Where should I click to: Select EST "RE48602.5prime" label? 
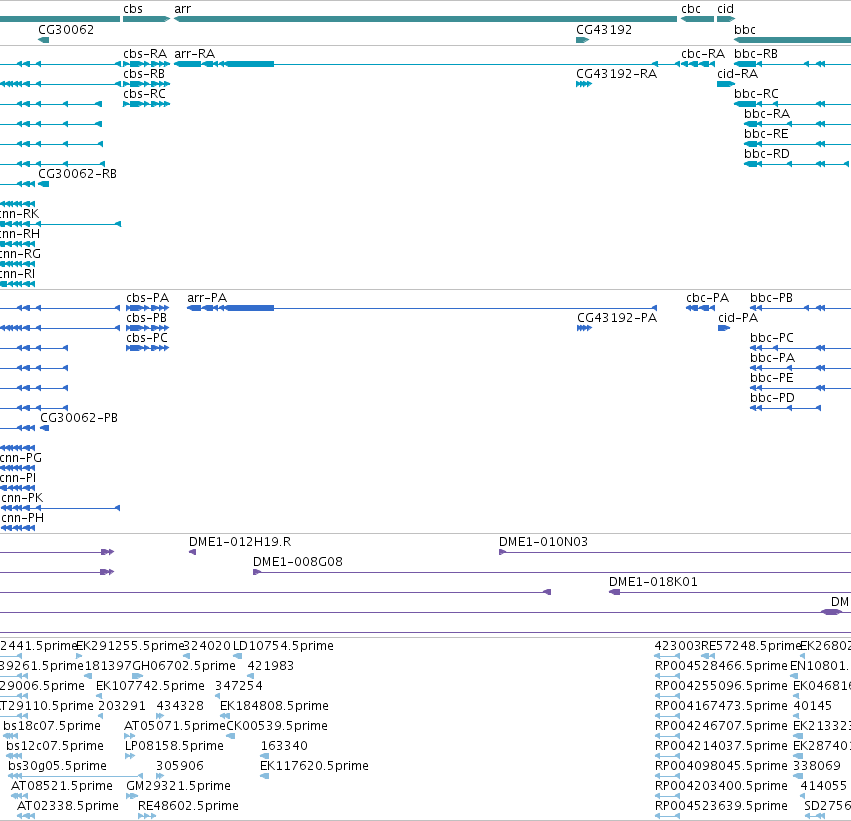tap(188, 806)
